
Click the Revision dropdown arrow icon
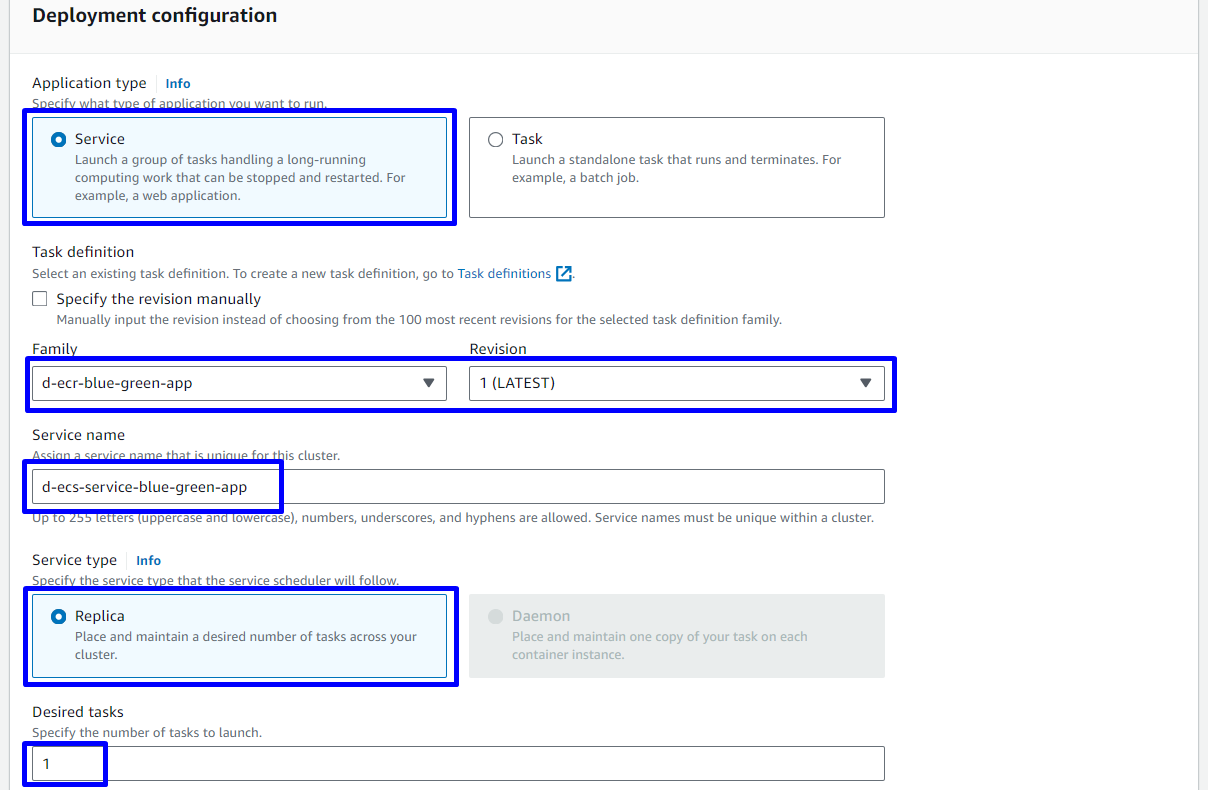pos(866,383)
